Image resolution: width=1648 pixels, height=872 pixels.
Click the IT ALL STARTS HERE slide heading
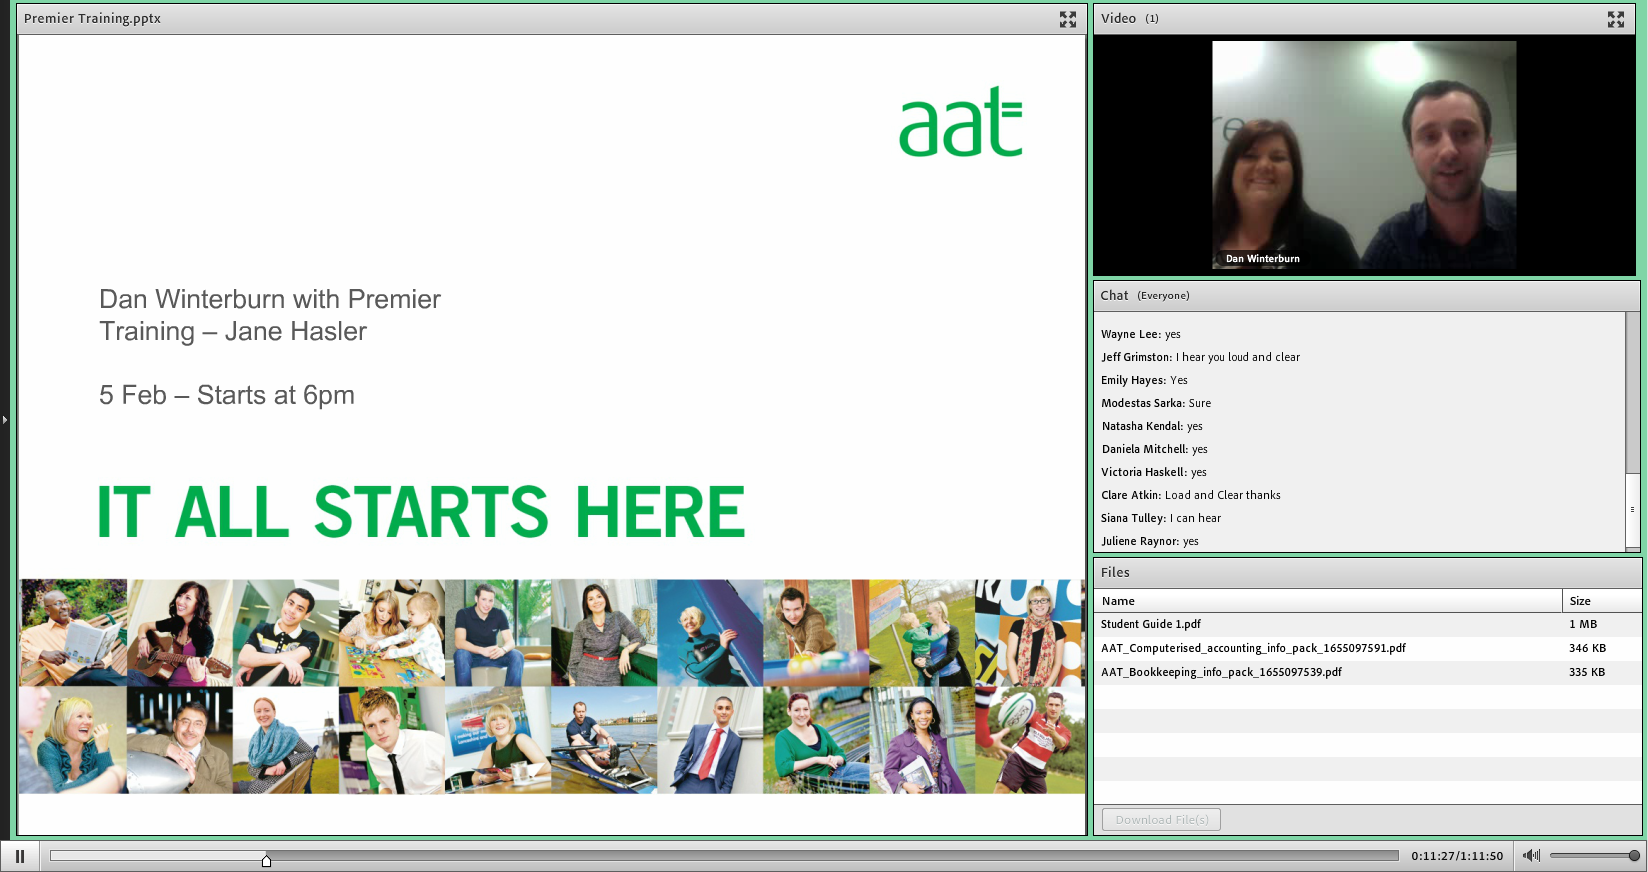point(421,512)
